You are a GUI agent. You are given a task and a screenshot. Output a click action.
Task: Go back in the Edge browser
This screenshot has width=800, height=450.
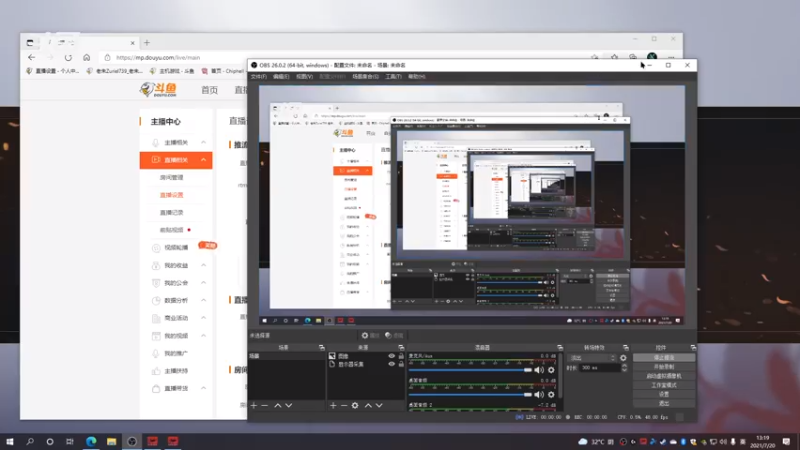pyautogui.click(x=32, y=57)
